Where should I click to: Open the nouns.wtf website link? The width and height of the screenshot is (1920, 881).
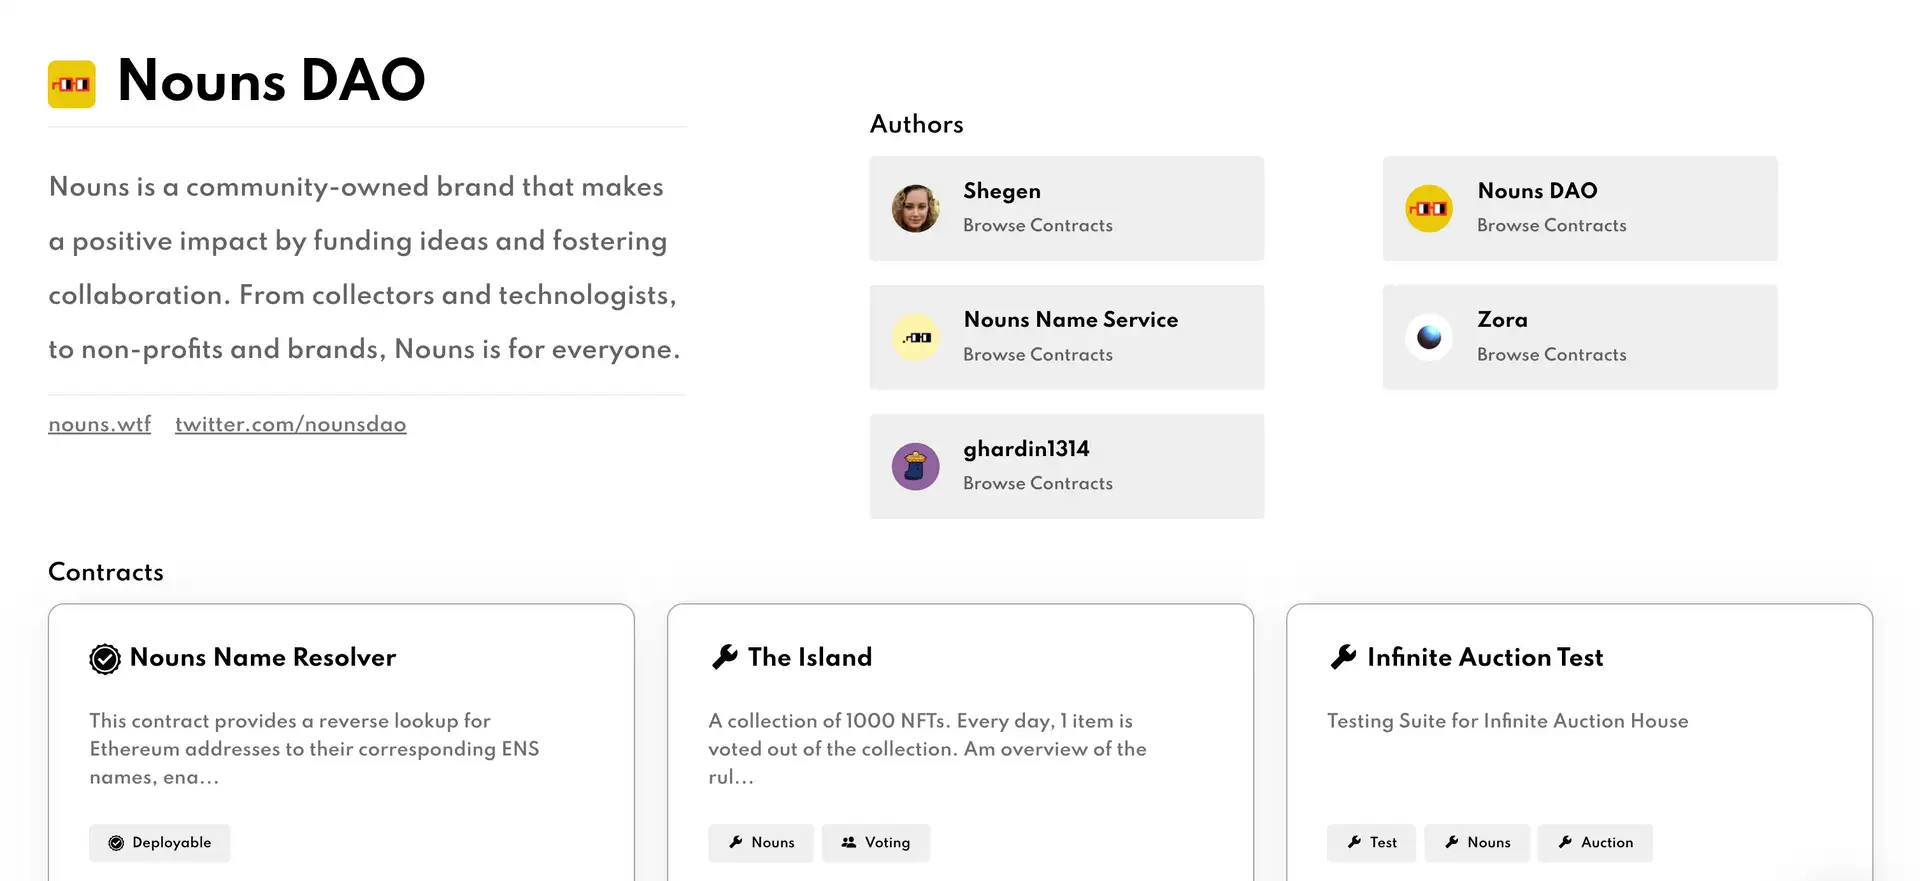coord(100,425)
